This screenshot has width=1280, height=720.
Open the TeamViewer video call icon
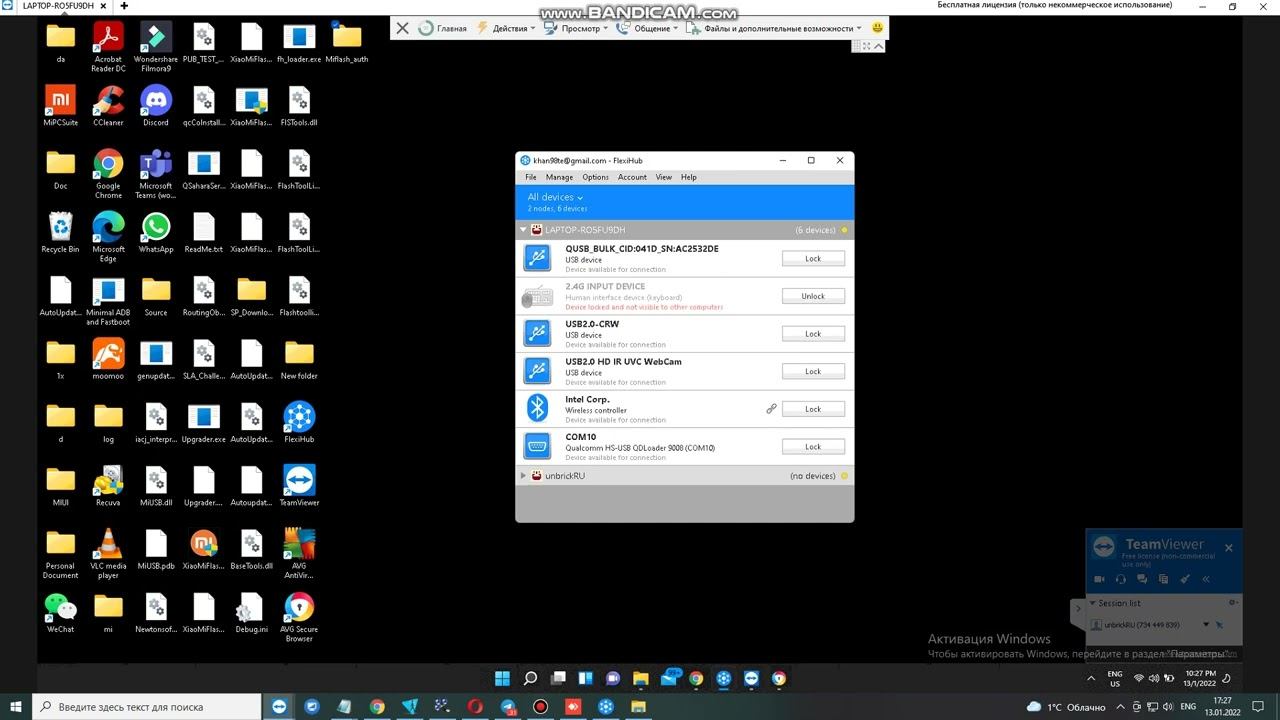coord(1100,579)
